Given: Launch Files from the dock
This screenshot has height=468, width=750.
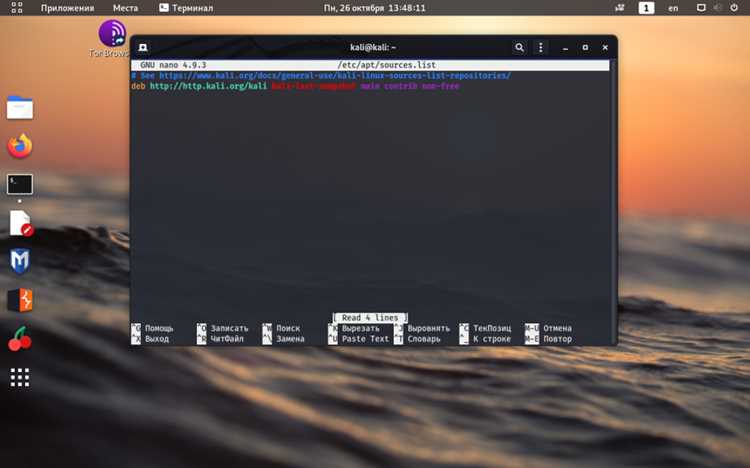Looking at the screenshot, I should pos(20,108).
